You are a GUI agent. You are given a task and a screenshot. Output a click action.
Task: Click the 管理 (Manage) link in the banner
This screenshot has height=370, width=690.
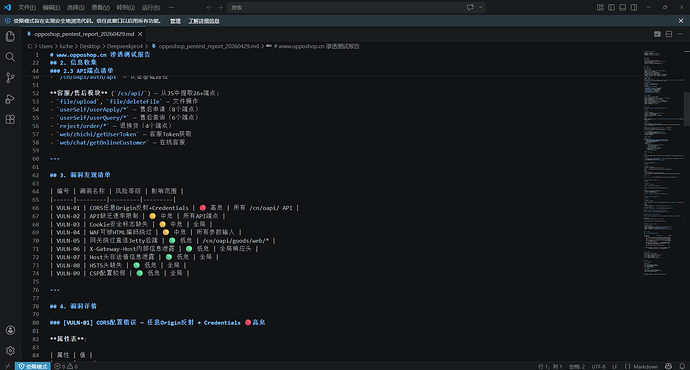click(x=175, y=21)
